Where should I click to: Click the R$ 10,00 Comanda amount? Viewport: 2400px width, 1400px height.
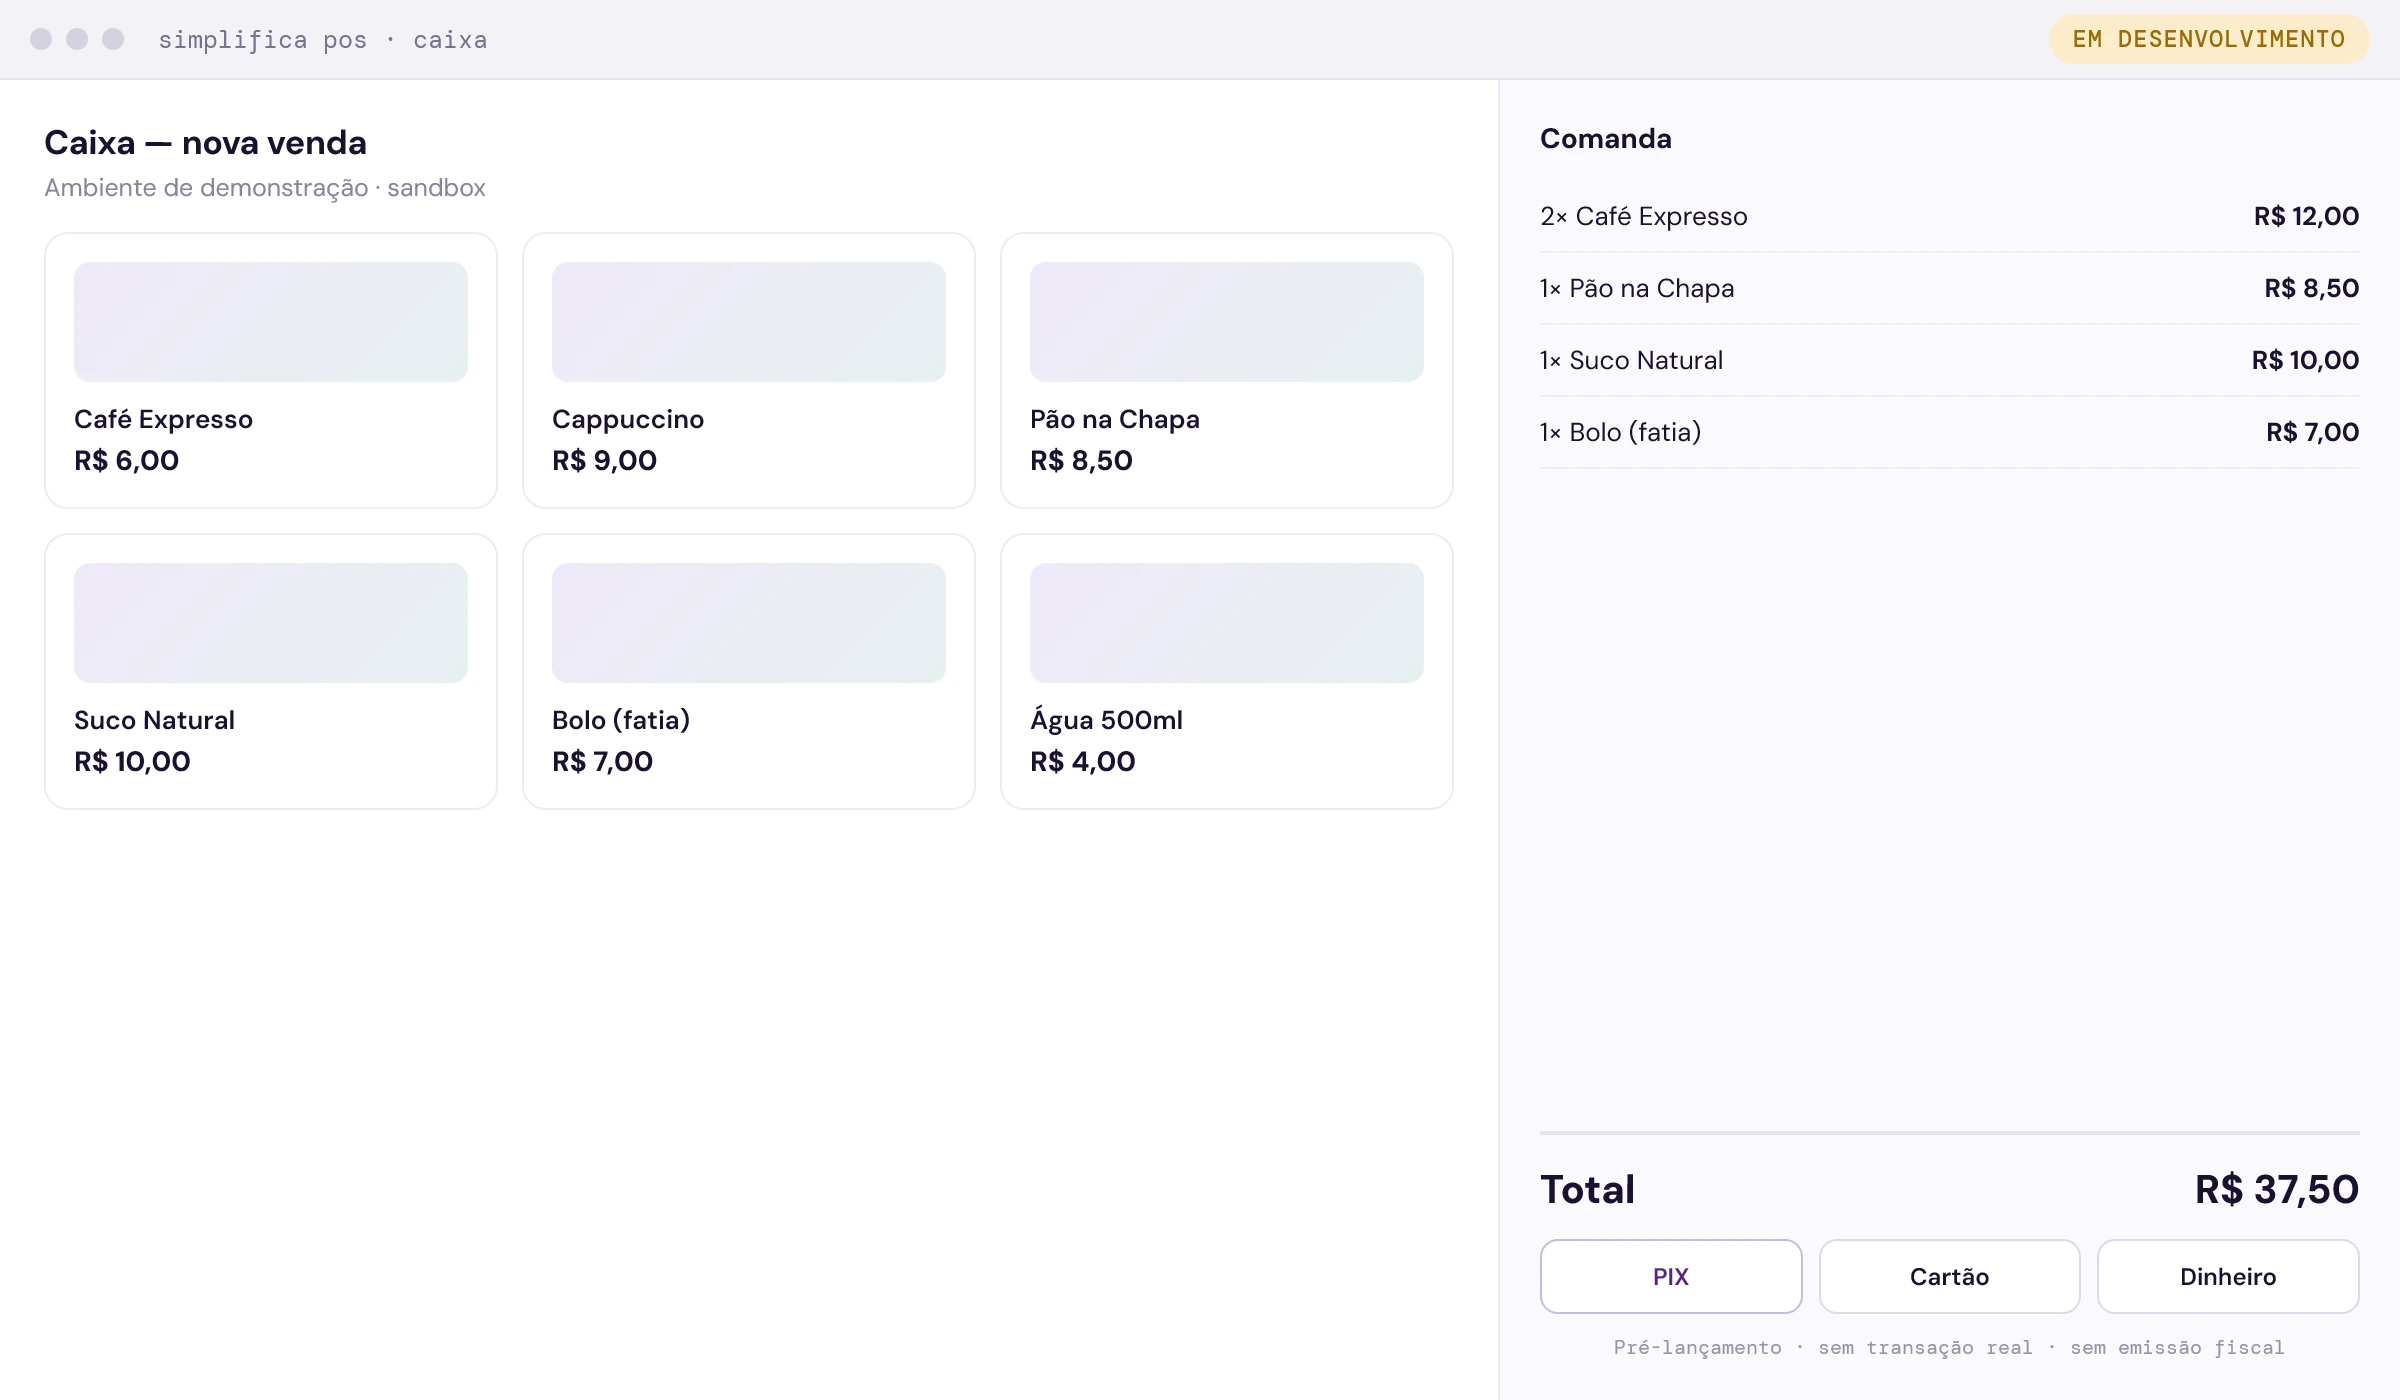pos(2305,360)
